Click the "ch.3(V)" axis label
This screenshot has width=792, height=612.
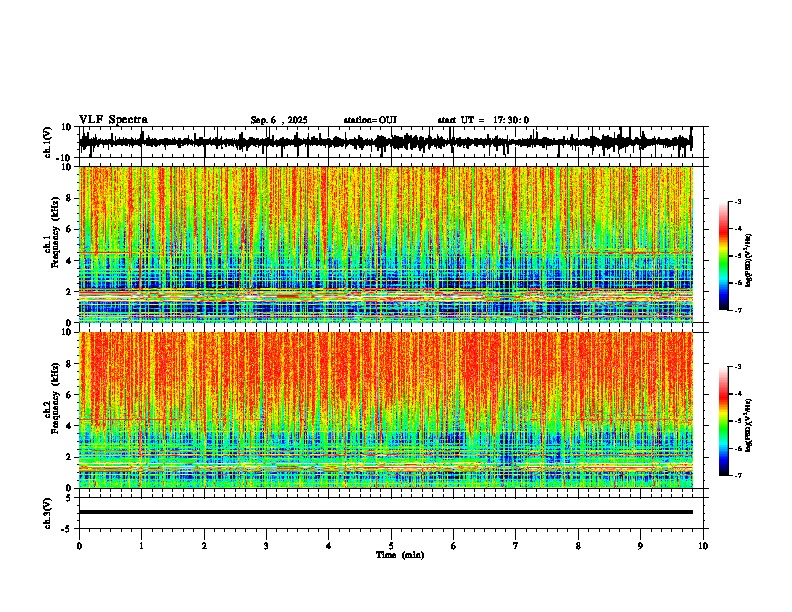(x=47, y=513)
